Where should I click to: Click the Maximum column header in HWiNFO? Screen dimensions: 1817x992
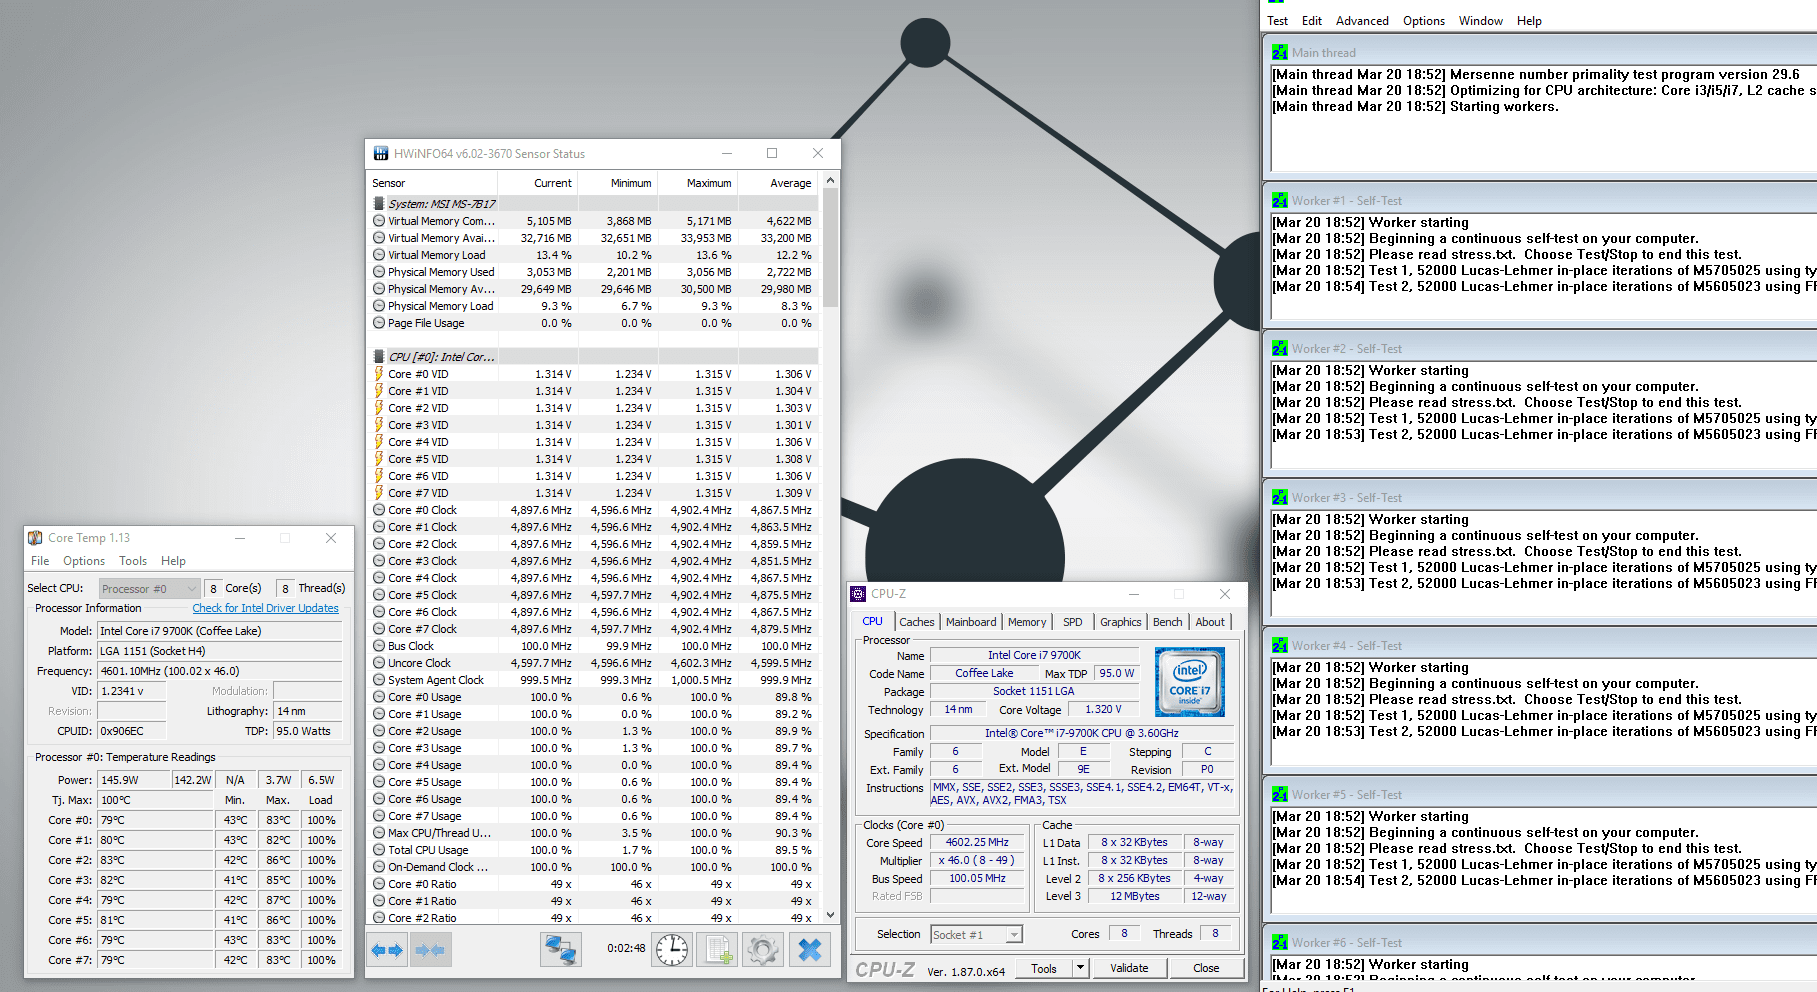pos(697,183)
